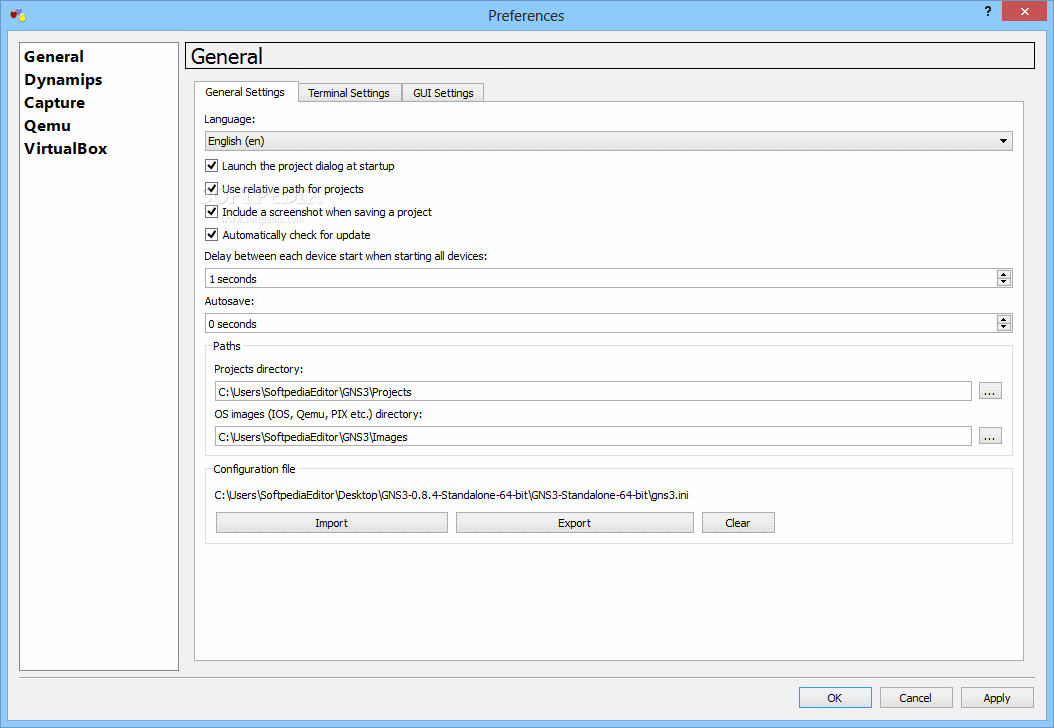Close the Preferences window
This screenshot has height=728, width=1054.
1024,11
